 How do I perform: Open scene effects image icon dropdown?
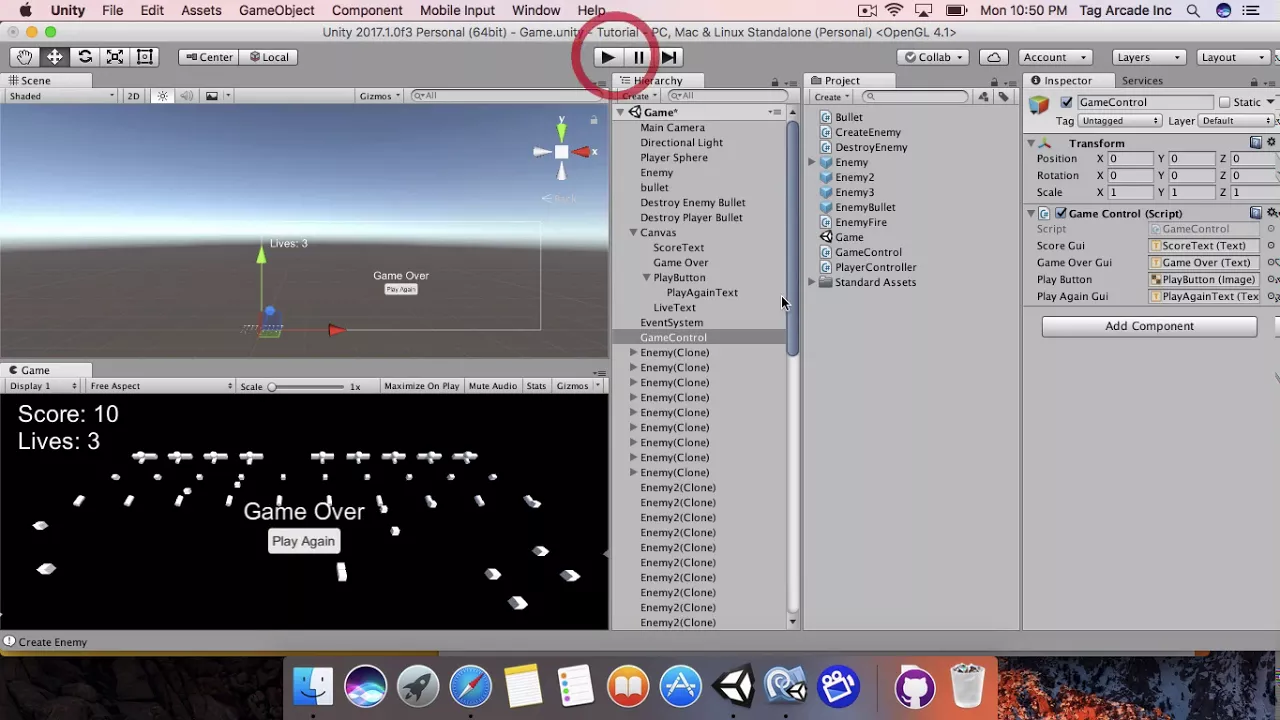(216, 96)
